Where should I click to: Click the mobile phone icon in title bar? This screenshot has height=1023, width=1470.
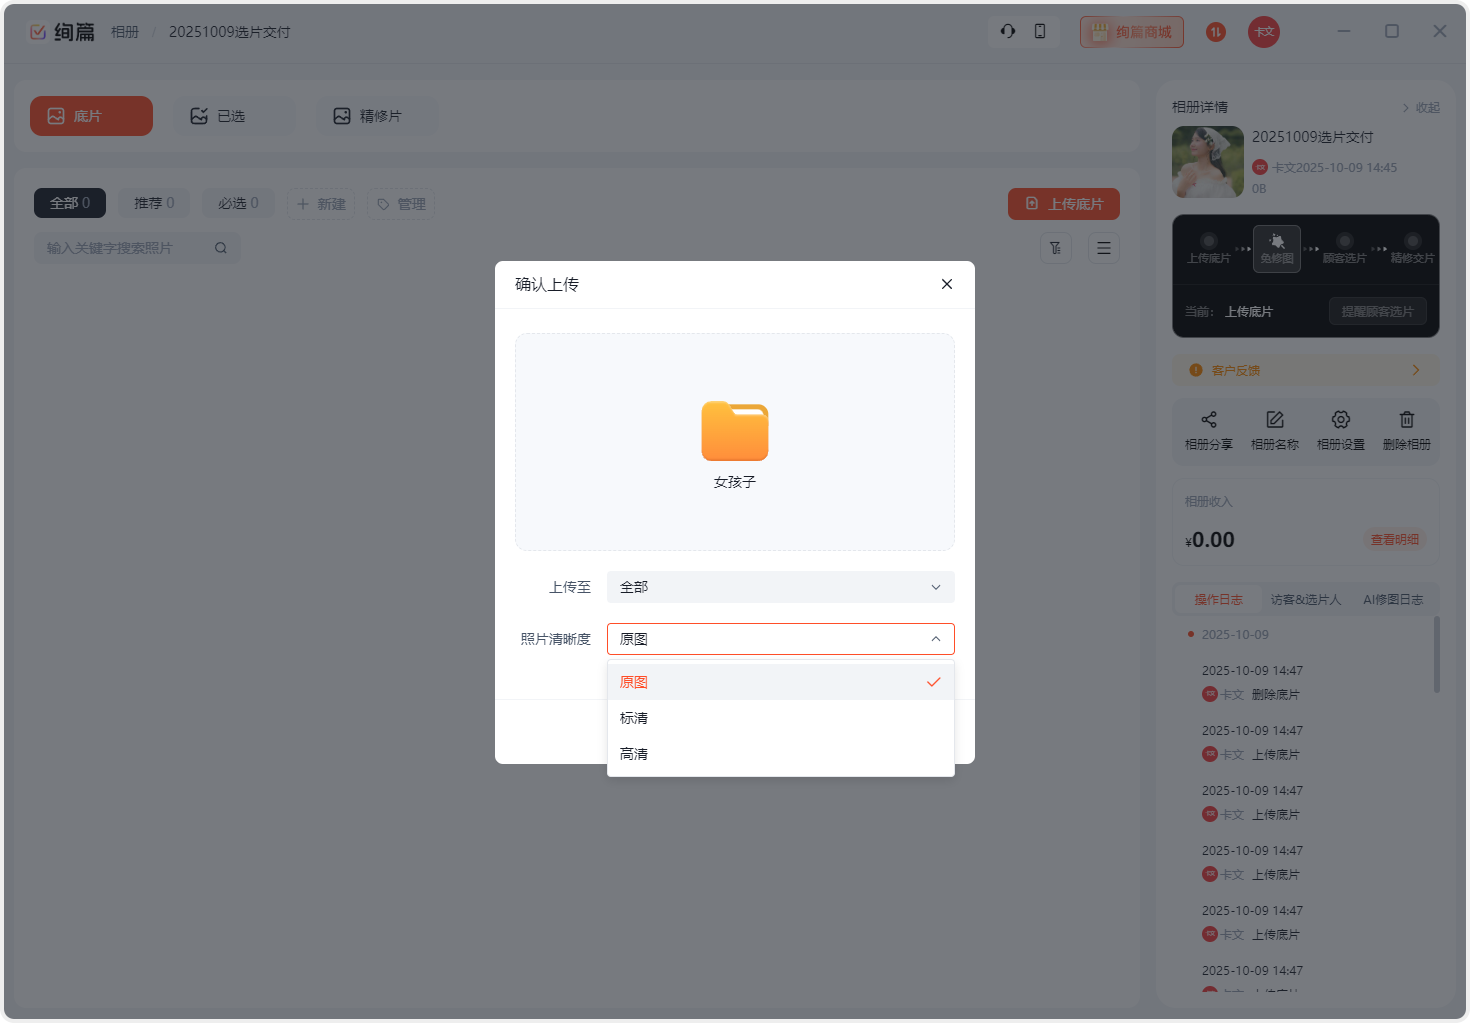(x=1040, y=31)
